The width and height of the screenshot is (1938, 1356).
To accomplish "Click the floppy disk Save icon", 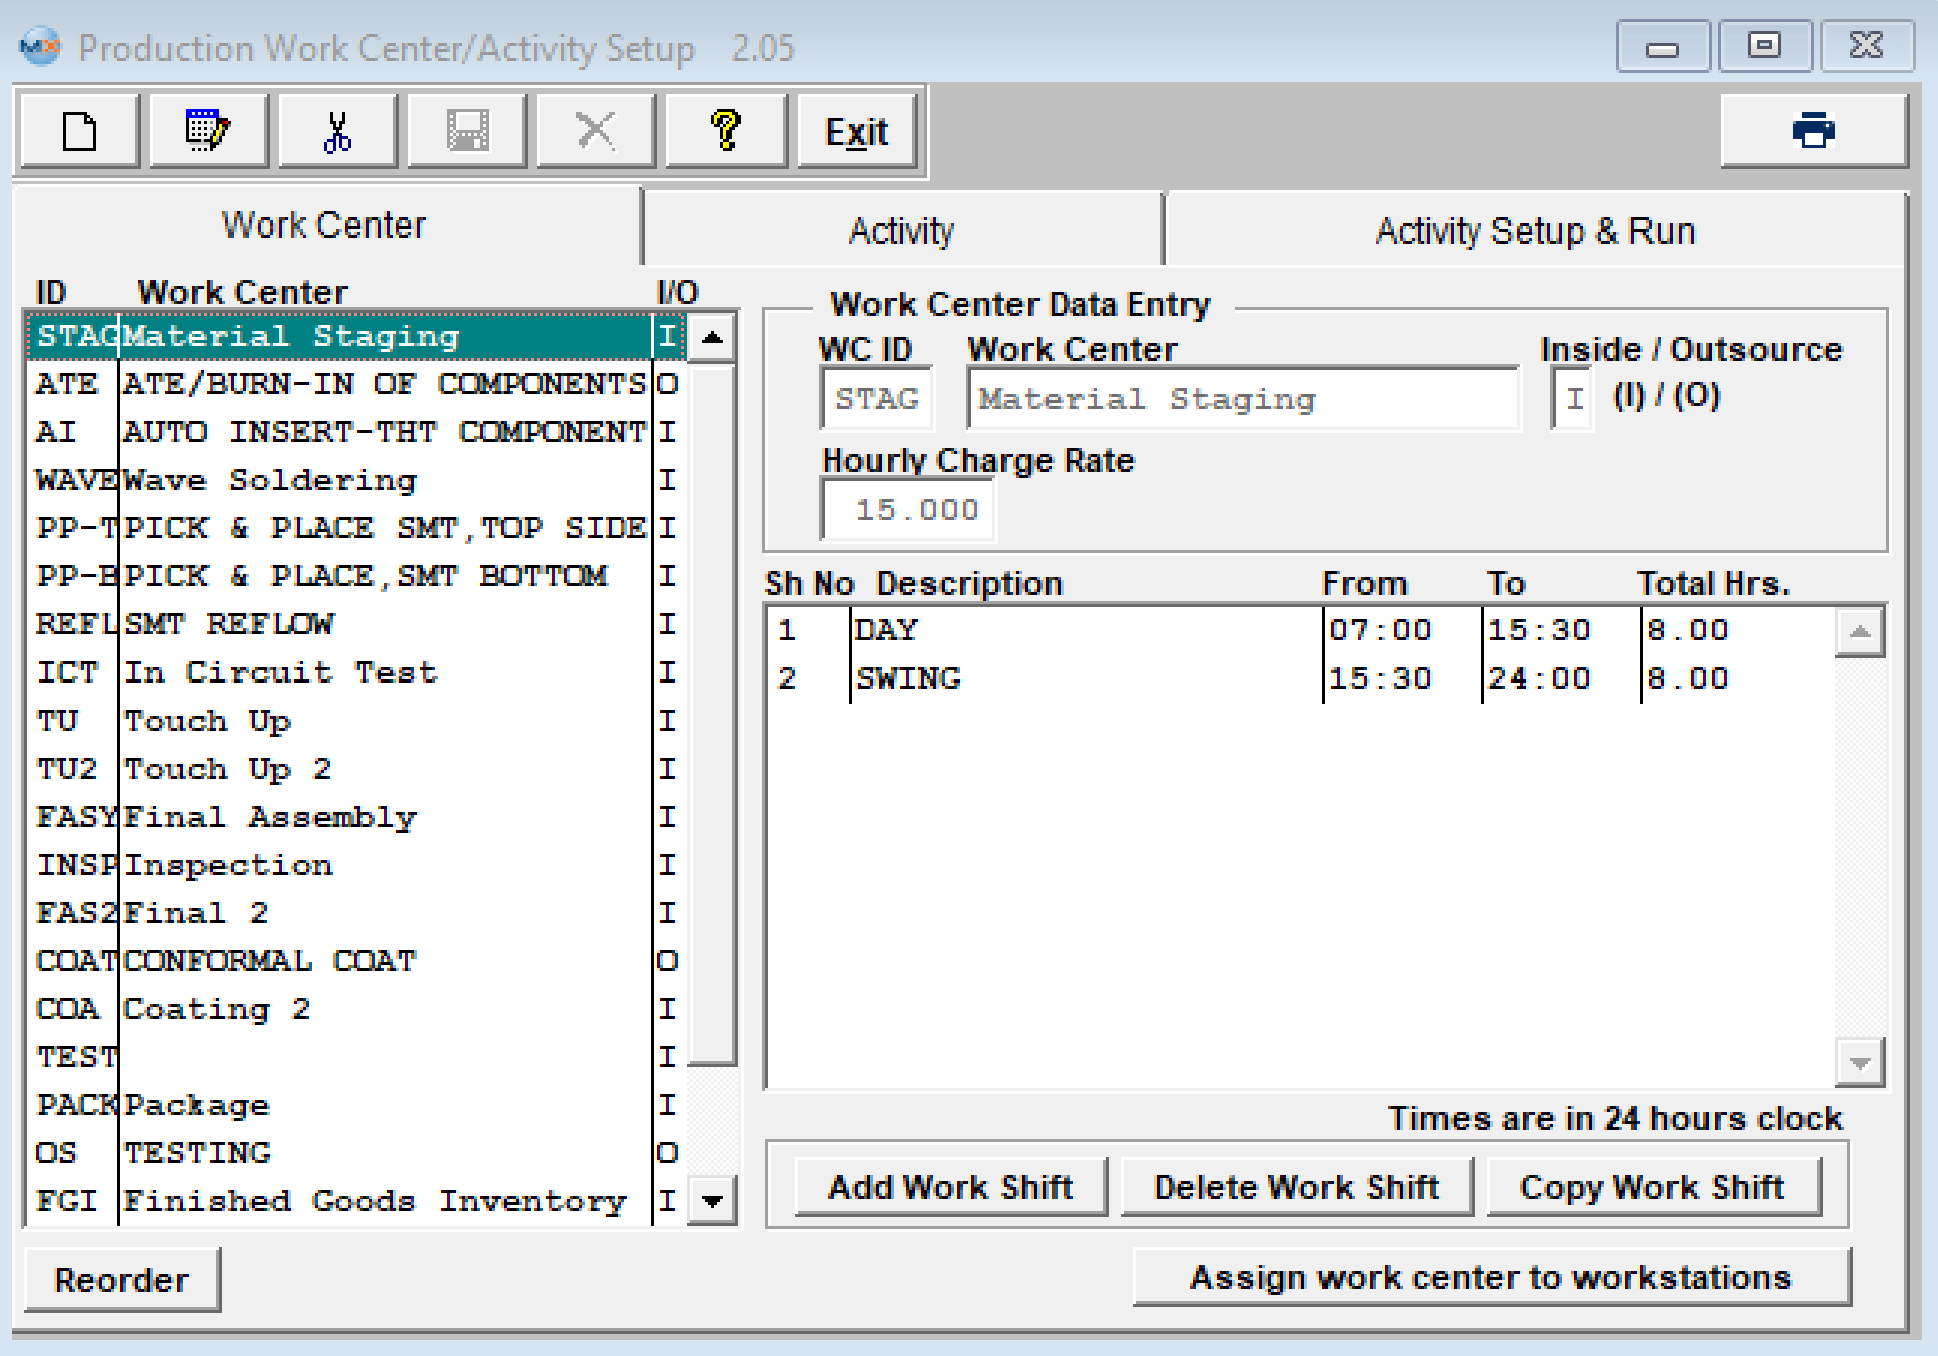I will coord(467,131).
